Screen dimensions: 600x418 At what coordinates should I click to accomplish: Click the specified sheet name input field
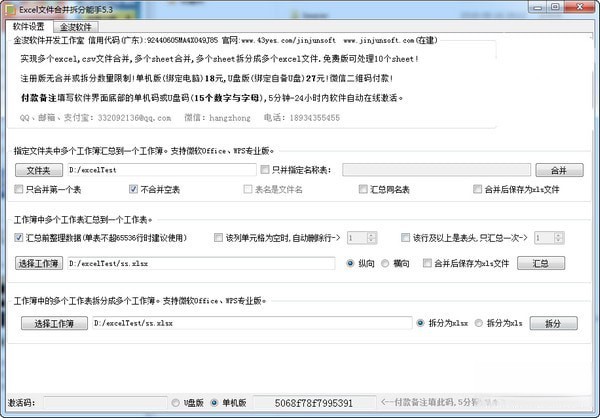tap(436, 170)
